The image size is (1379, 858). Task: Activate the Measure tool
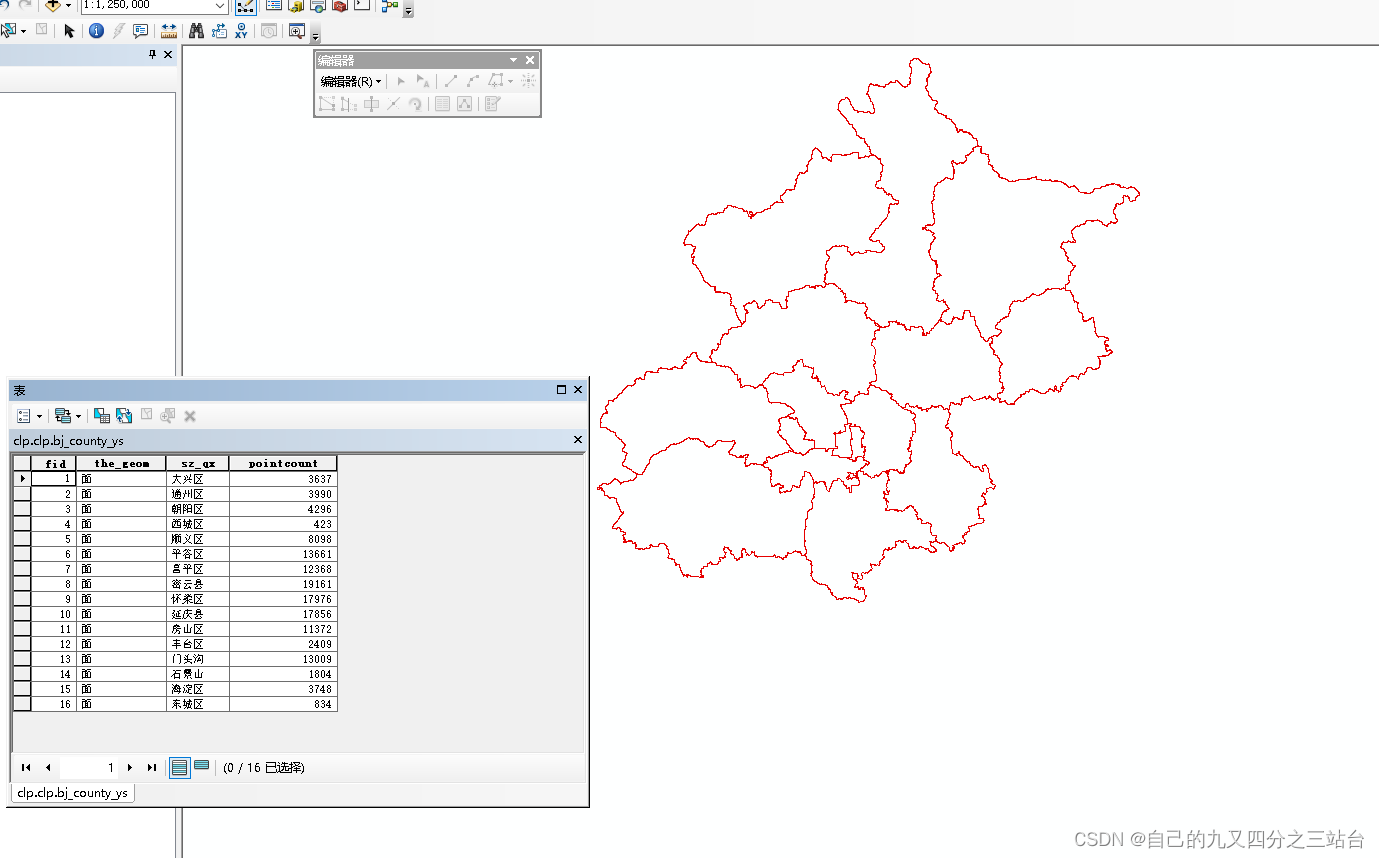click(168, 30)
